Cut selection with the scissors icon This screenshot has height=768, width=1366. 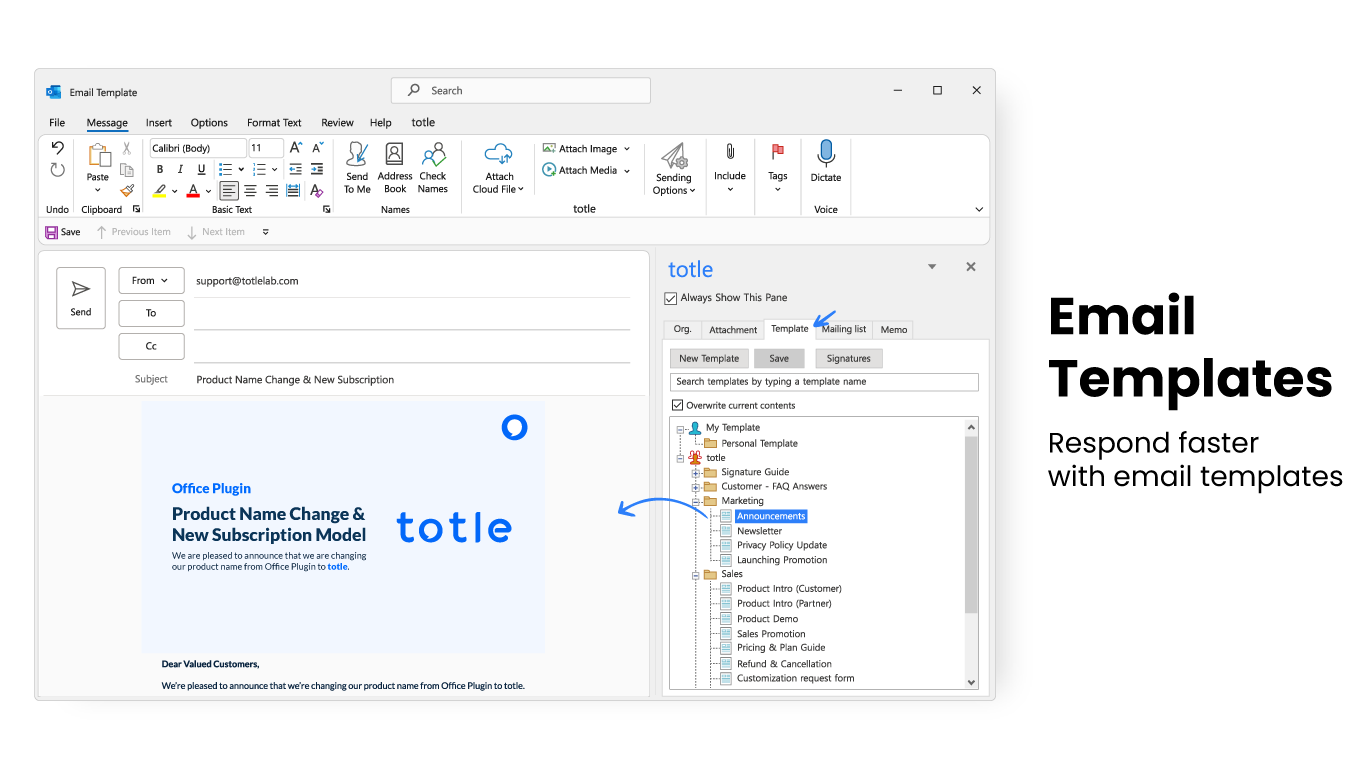tap(127, 148)
